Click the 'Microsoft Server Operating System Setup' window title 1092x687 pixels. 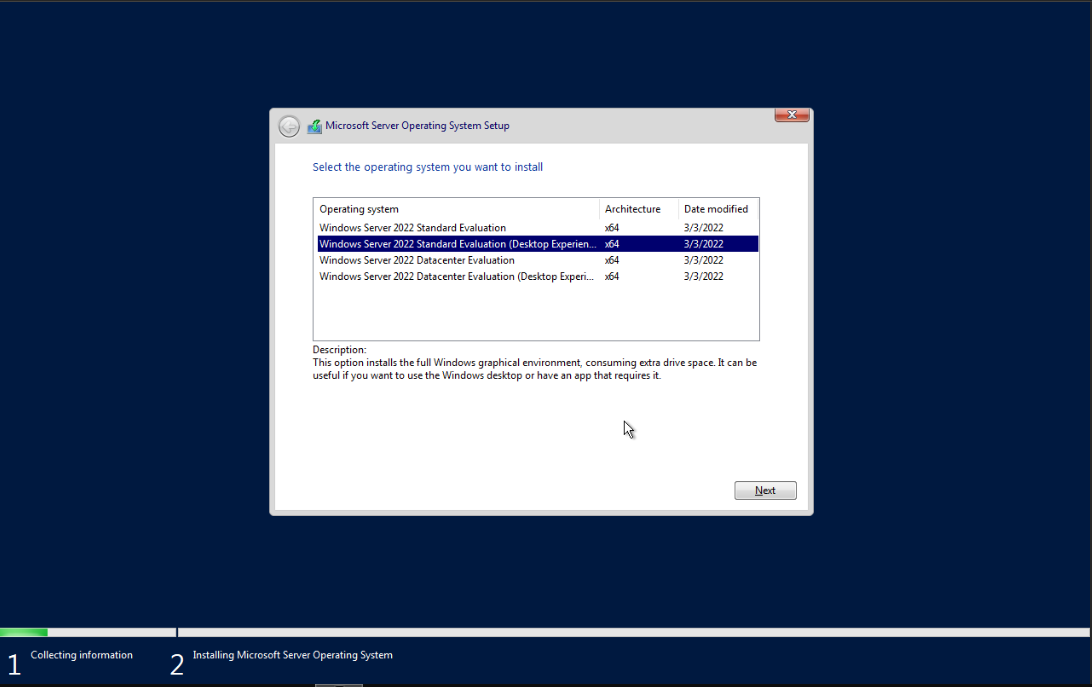(417, 125)
